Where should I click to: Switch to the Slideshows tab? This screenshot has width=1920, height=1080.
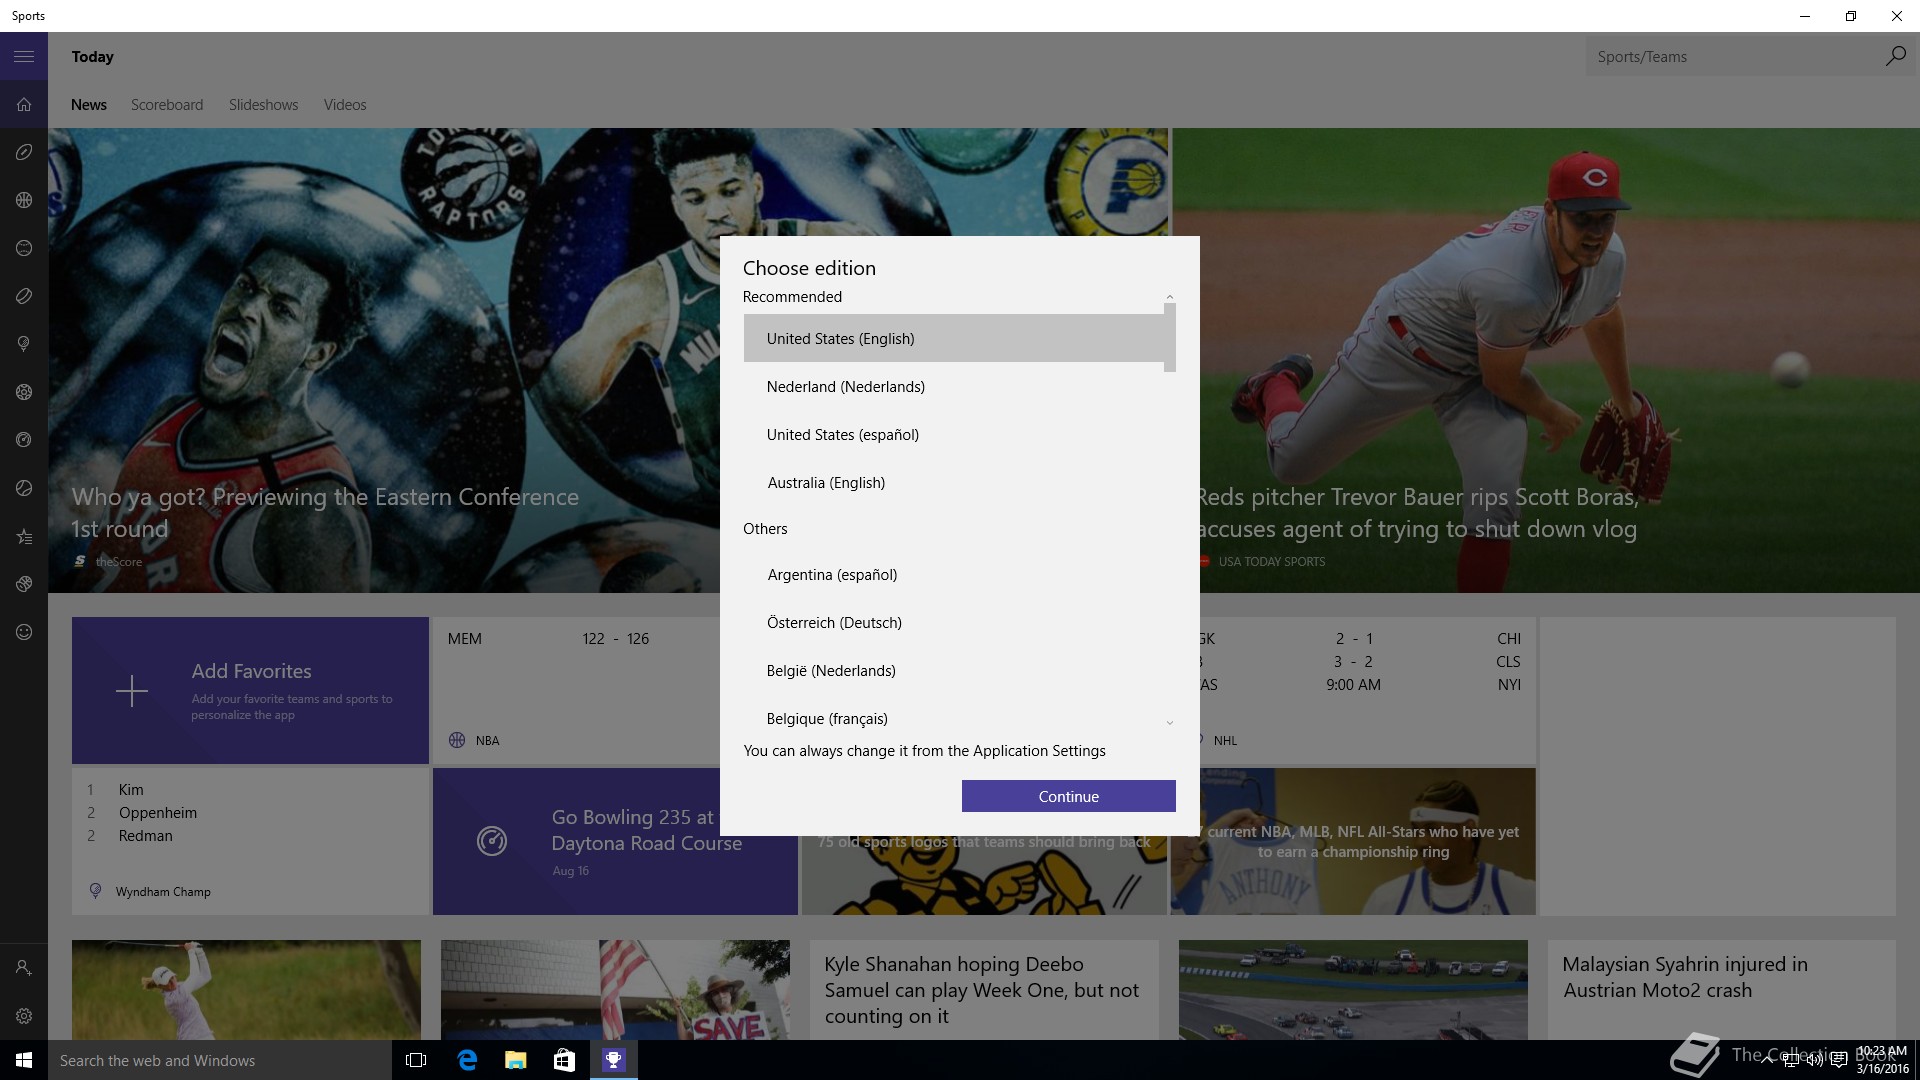[263, 105]
